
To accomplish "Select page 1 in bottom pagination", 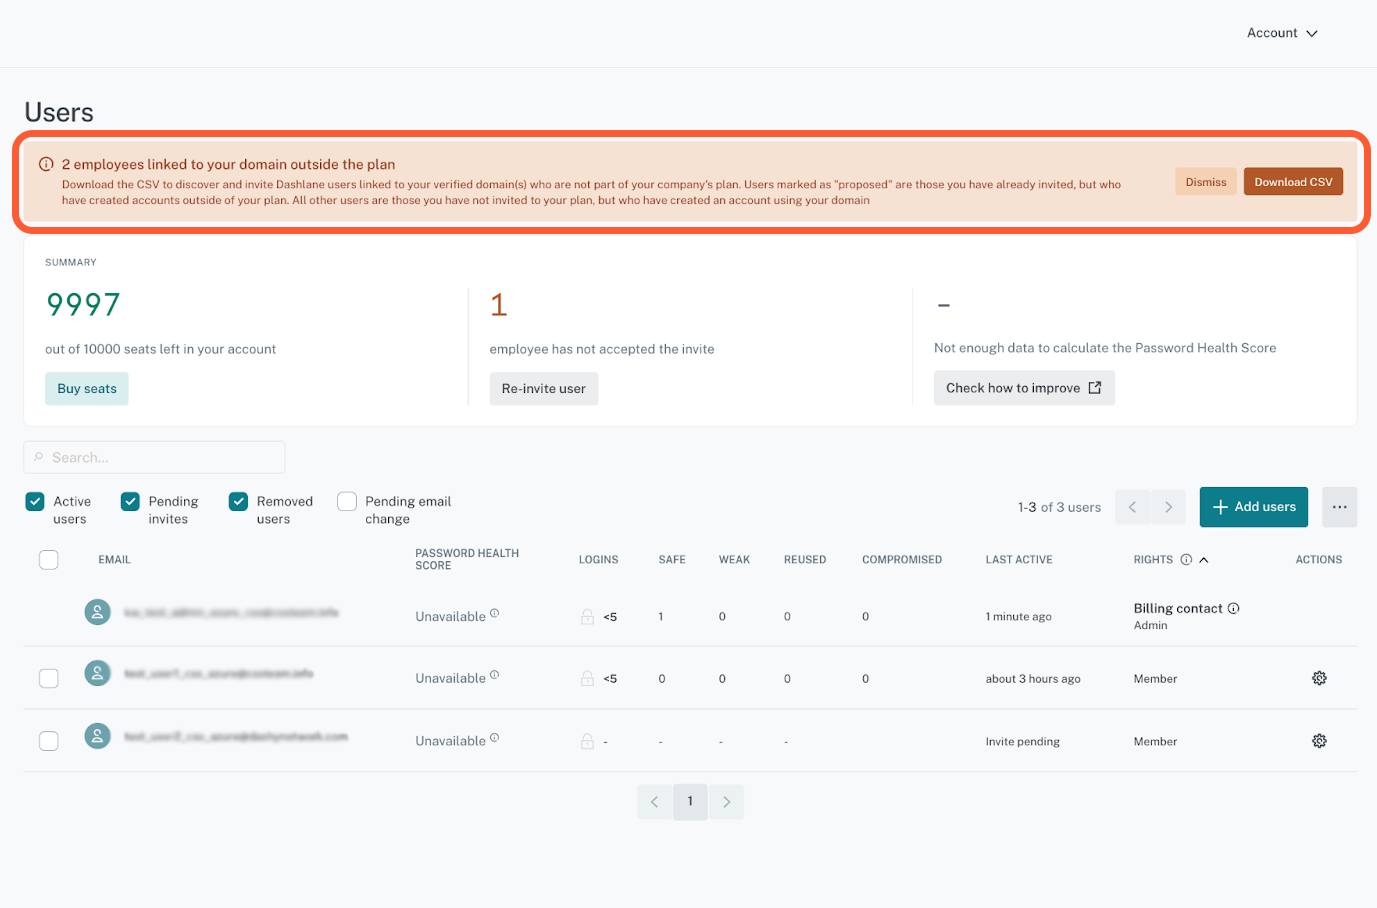I will click(690, 802).
